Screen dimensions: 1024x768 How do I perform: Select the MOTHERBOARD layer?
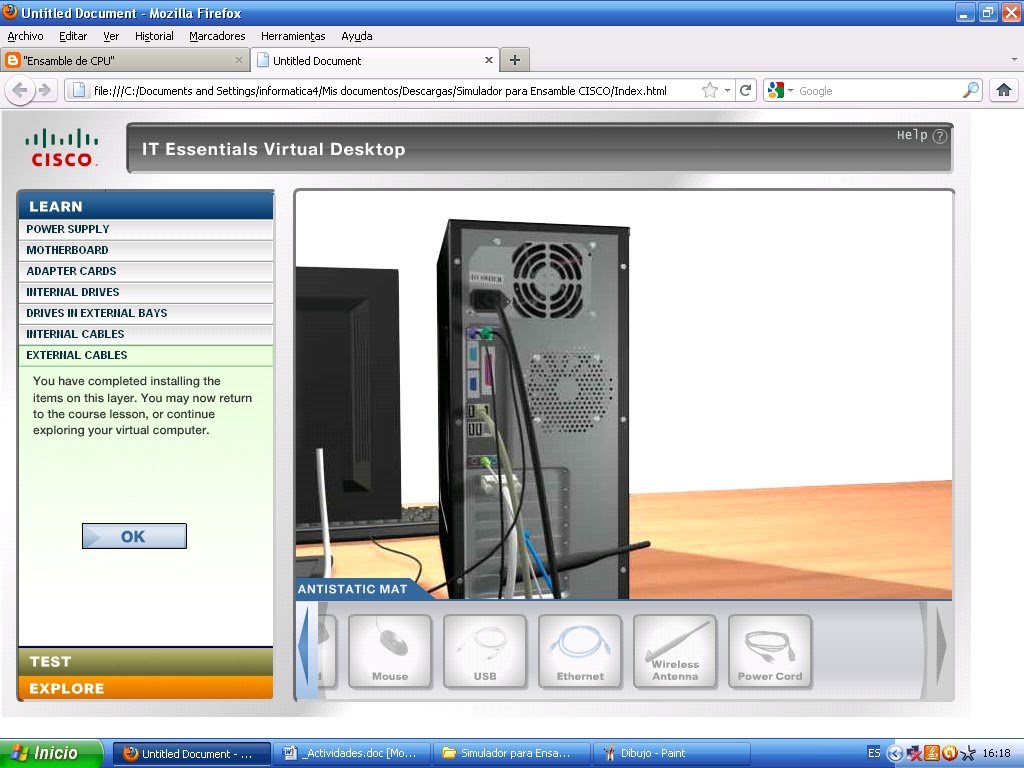coord(146,250)
